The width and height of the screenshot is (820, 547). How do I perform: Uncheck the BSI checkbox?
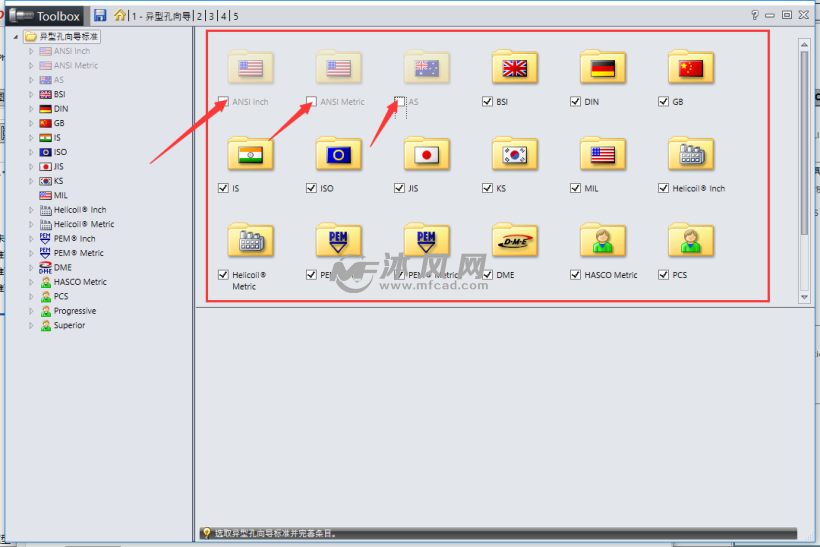tap(487, 101)
